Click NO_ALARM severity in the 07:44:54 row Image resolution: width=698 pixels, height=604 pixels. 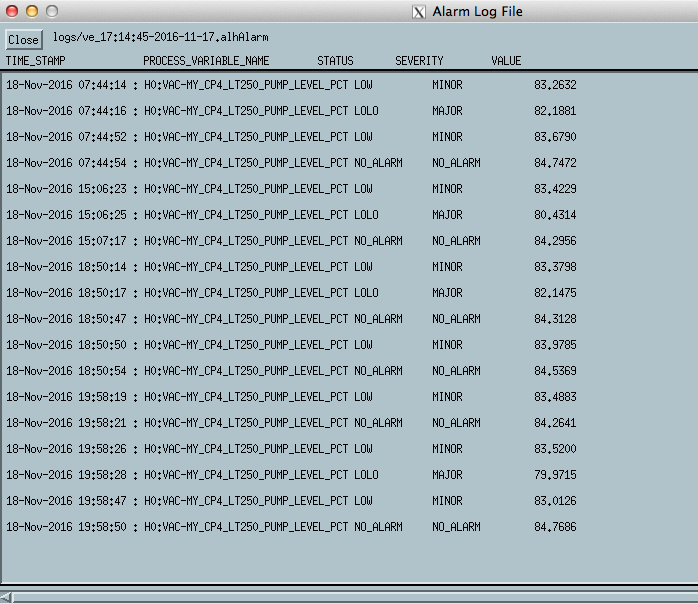tap(456, 162)
